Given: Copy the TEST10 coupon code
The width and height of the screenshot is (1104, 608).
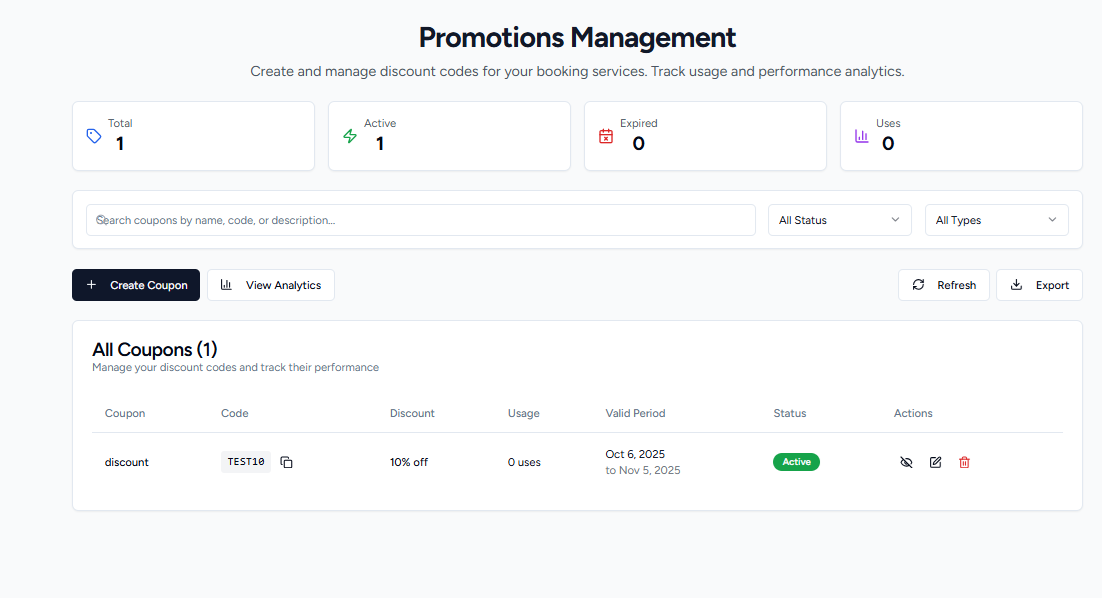Looking at the screenshot, I should click(x=286, y=462).
